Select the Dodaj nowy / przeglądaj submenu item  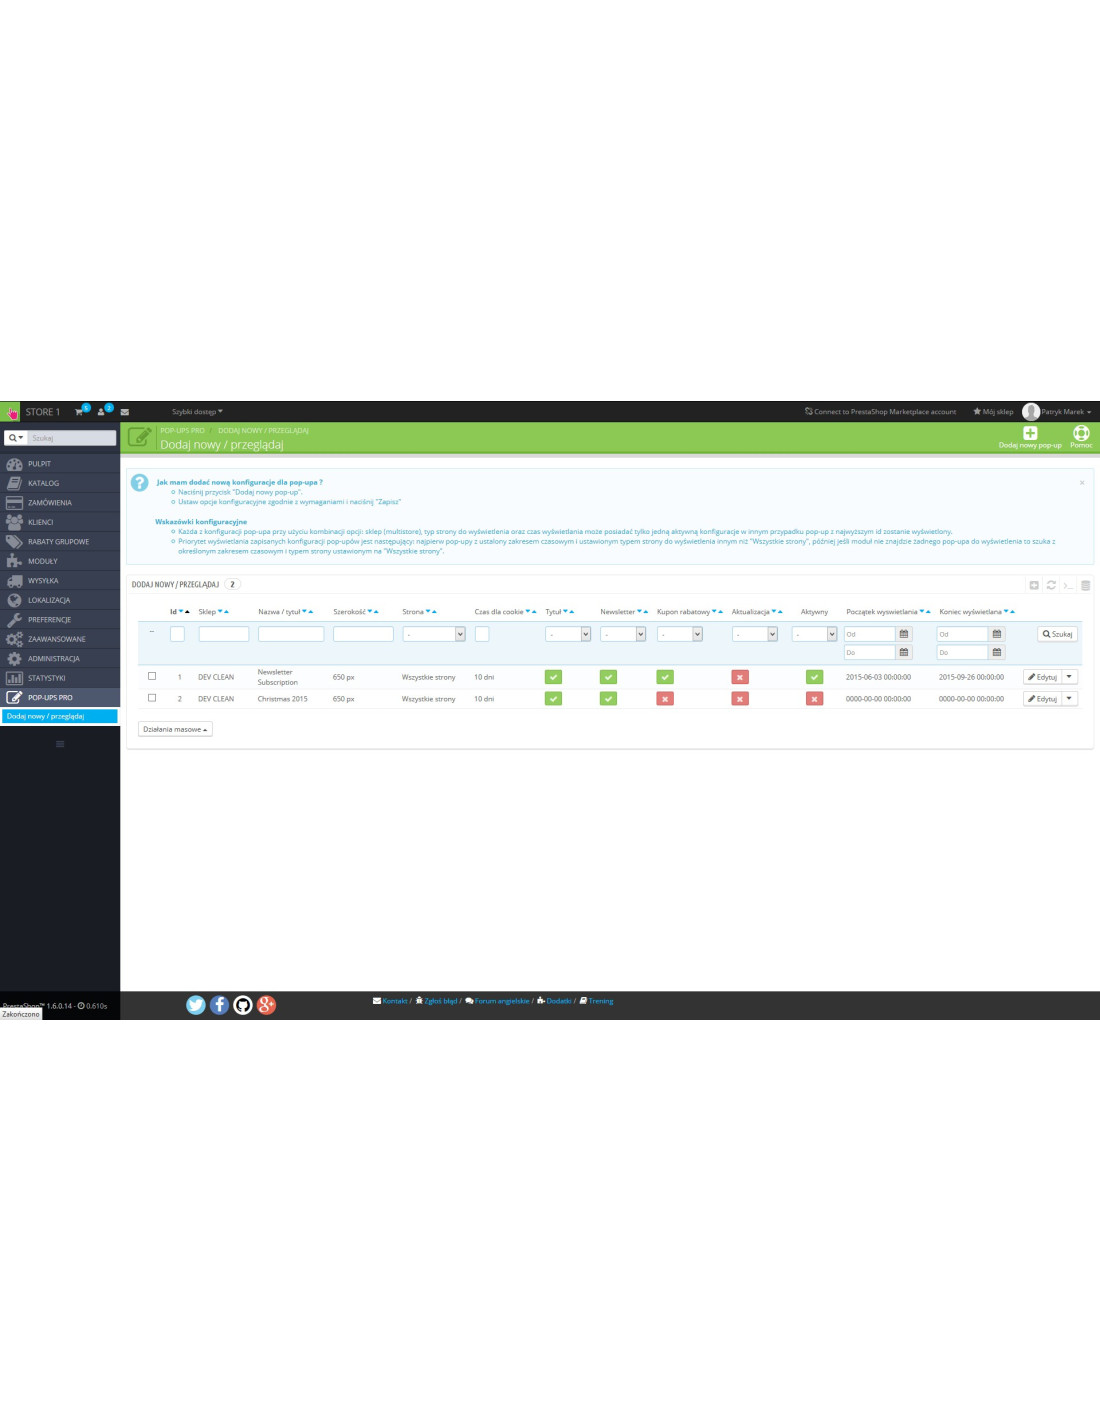(60, 716)
